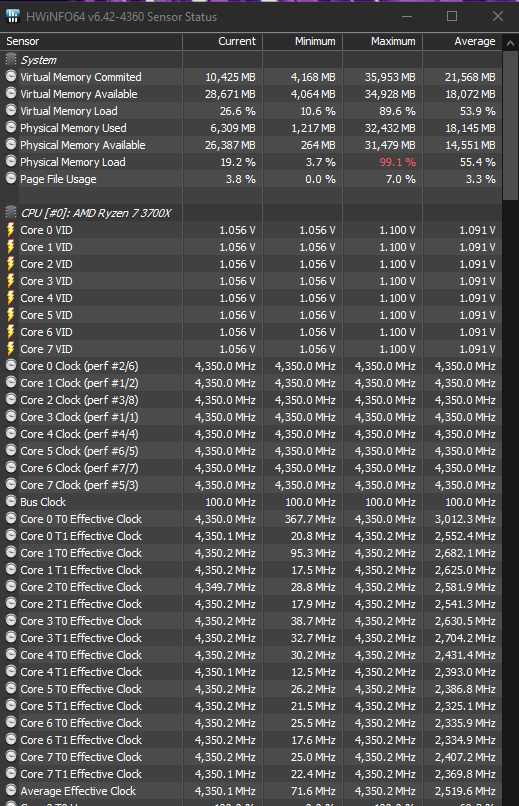Click the Physical Memory Available sensor icon

11,144
